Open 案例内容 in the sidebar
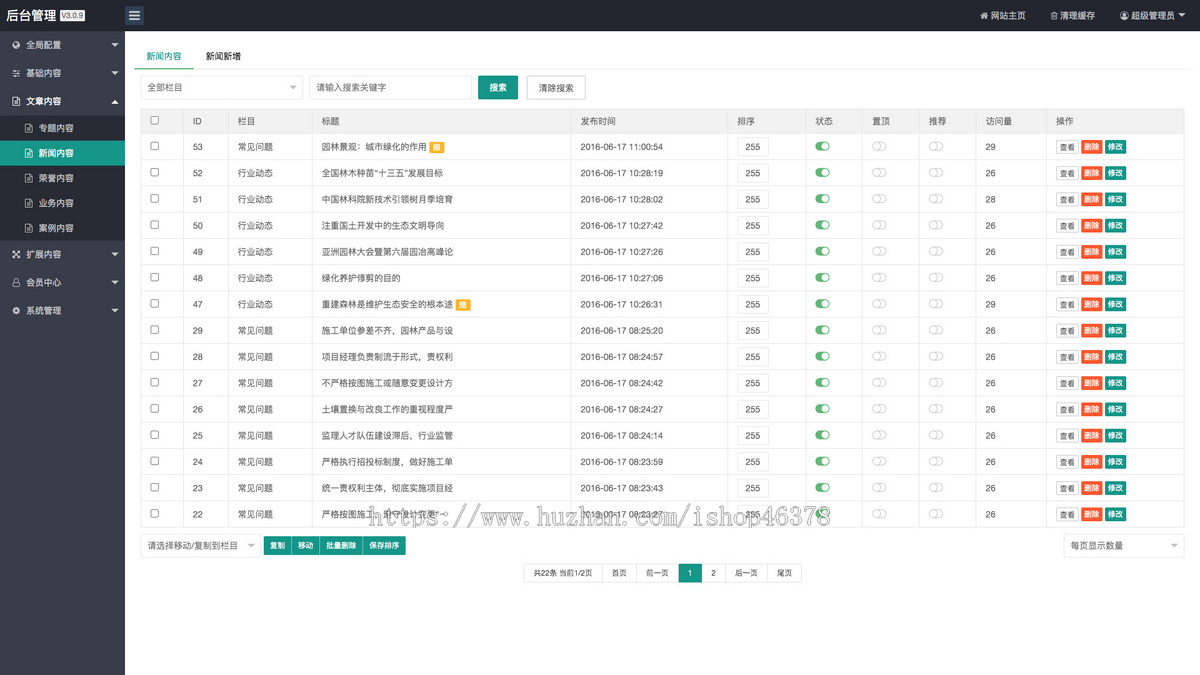 pos(62,228)
